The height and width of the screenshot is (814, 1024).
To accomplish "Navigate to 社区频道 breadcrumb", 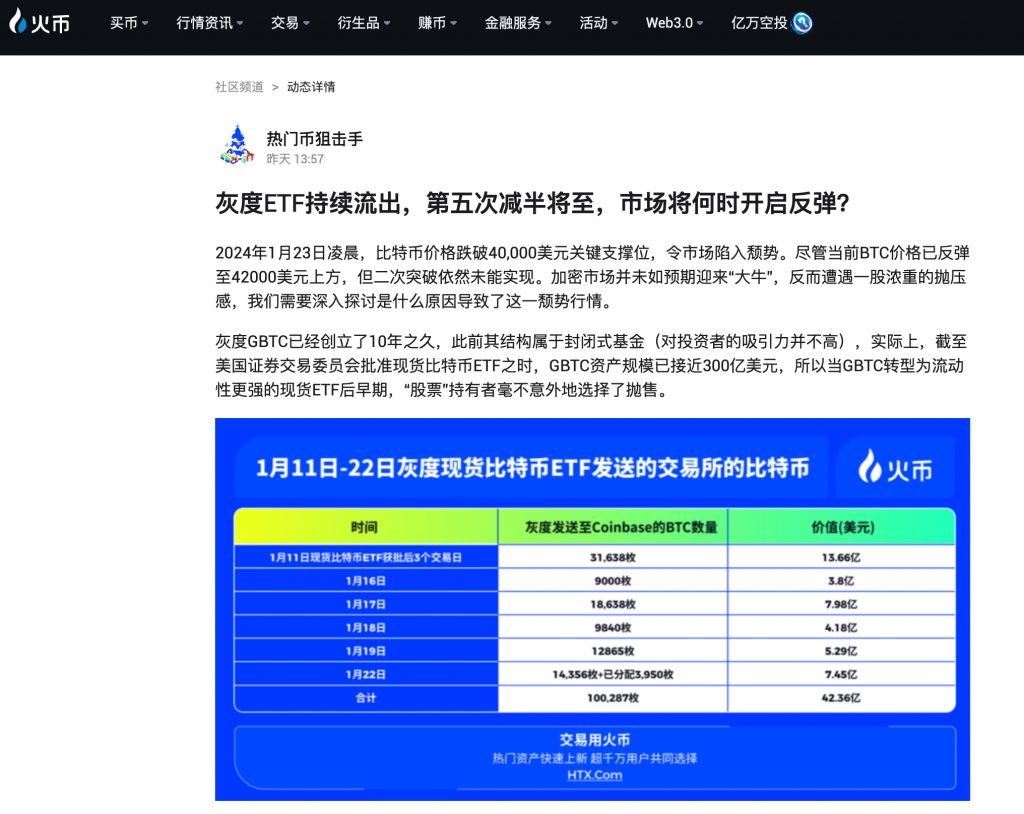I will (239, 87).
